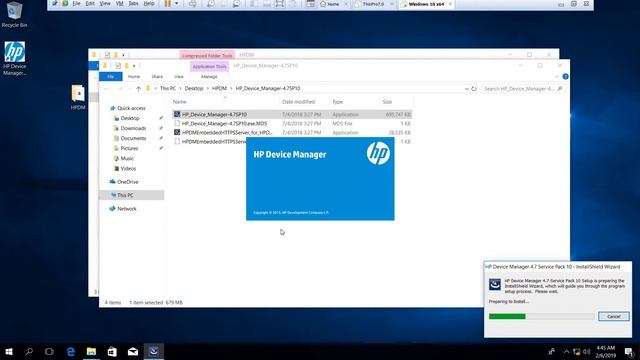The height and width of the screenshot is (360, 640).
Task: Open Documents in the navigation pane
Action: (133, 138)
